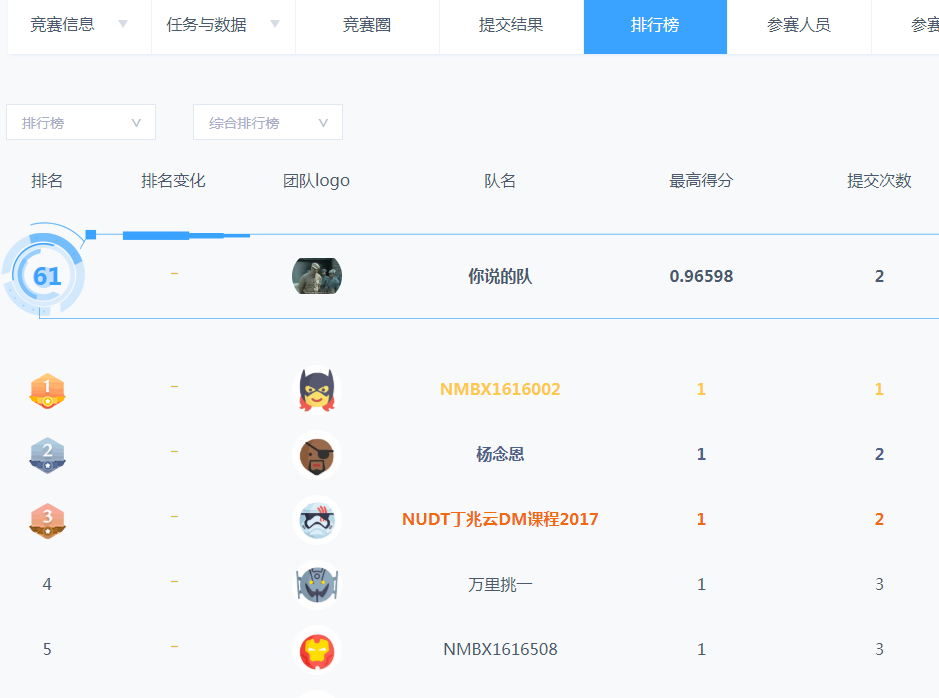Open the 综合排行榜 selector dropdown

[x=267, y=122]
